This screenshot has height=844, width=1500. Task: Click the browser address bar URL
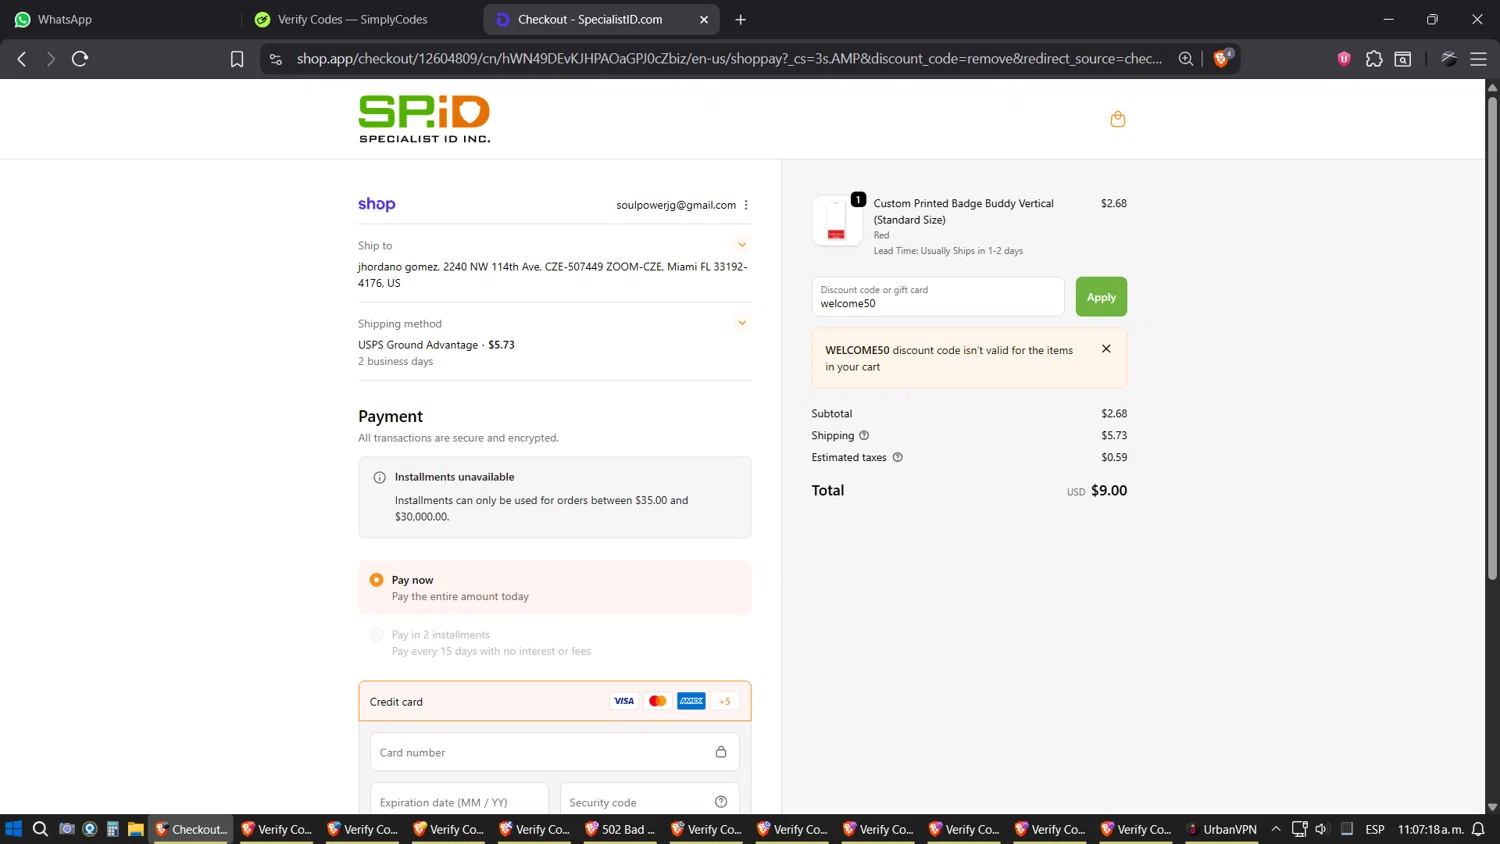[x=729, y=59]
